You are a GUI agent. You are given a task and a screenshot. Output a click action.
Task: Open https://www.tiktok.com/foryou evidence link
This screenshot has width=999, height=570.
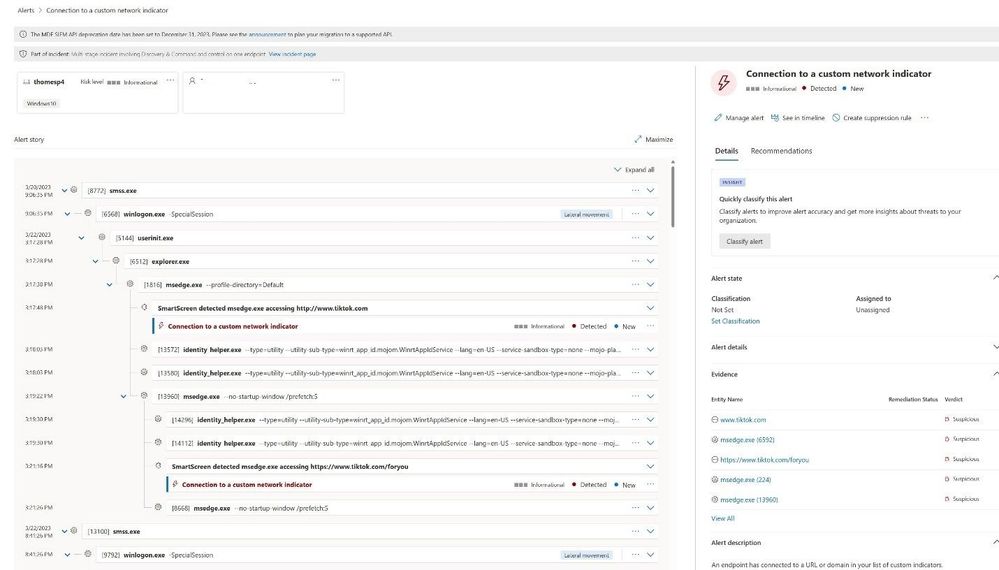tap(765, 460)
